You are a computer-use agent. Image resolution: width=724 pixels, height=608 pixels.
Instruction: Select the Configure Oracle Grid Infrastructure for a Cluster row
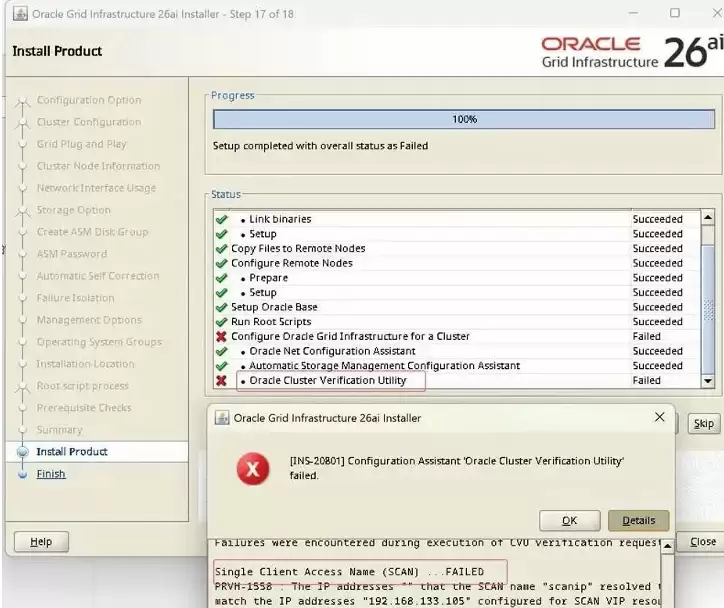tap(457, 337)
